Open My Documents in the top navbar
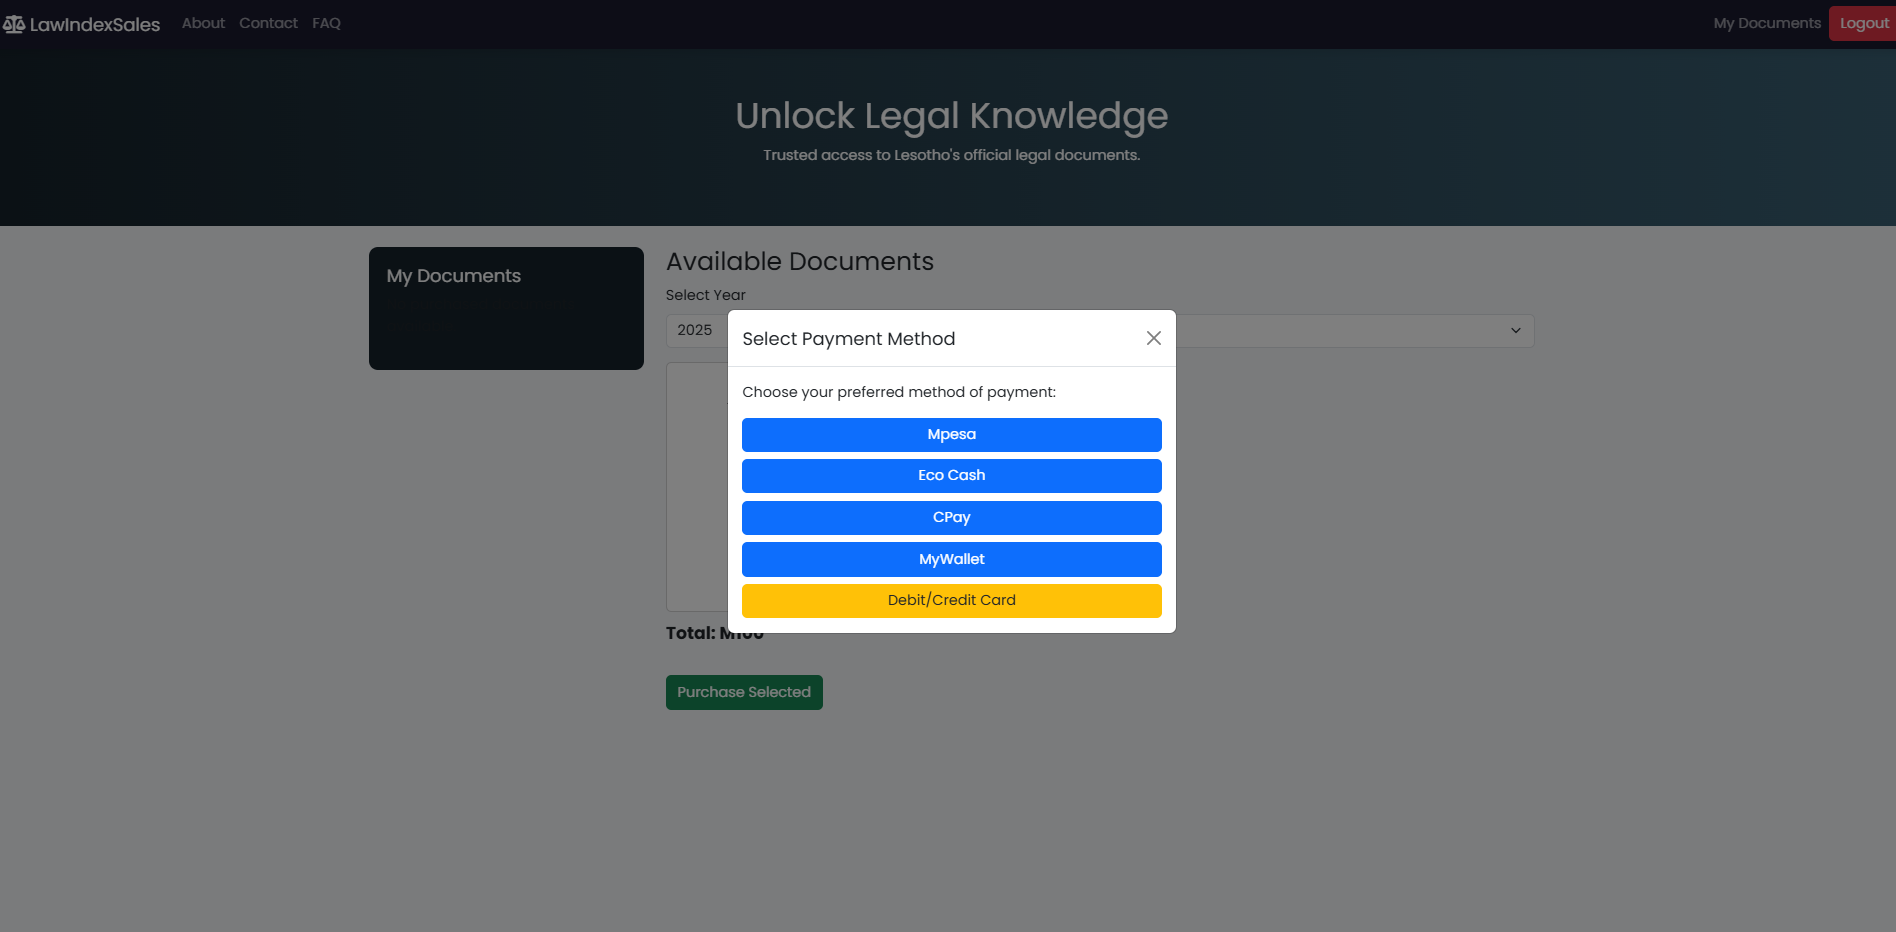 (x=1766, y=23)
